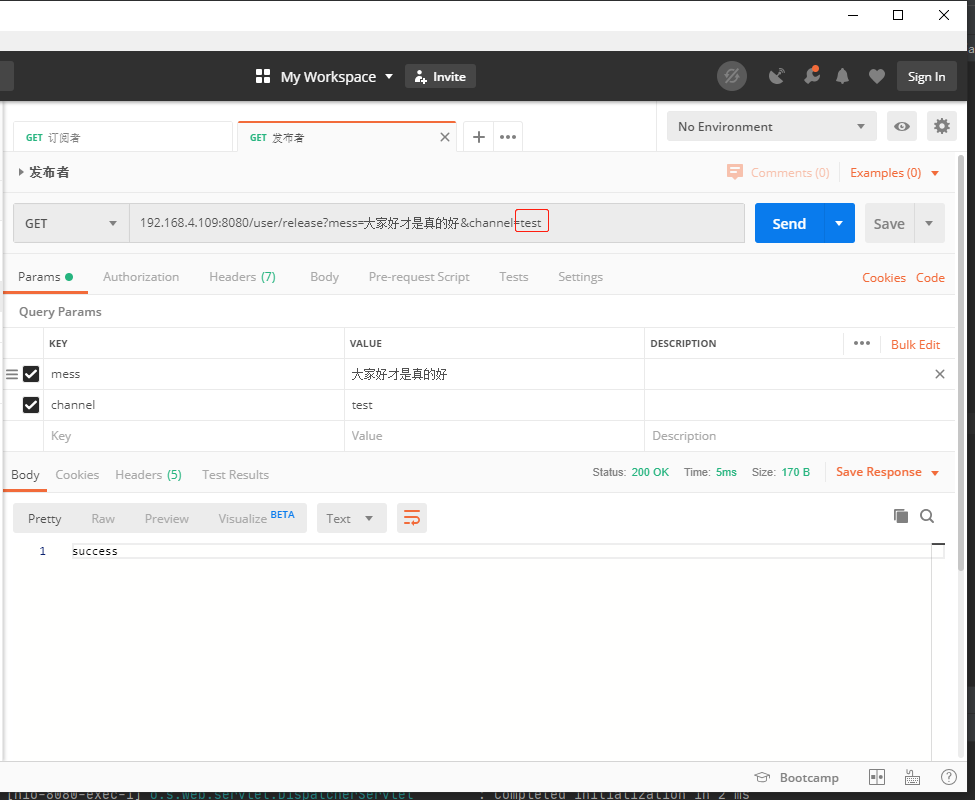The height and width of the screenshot is (800, 975).
Task: Show environment quick look eye icon
Action: [901, 126]
